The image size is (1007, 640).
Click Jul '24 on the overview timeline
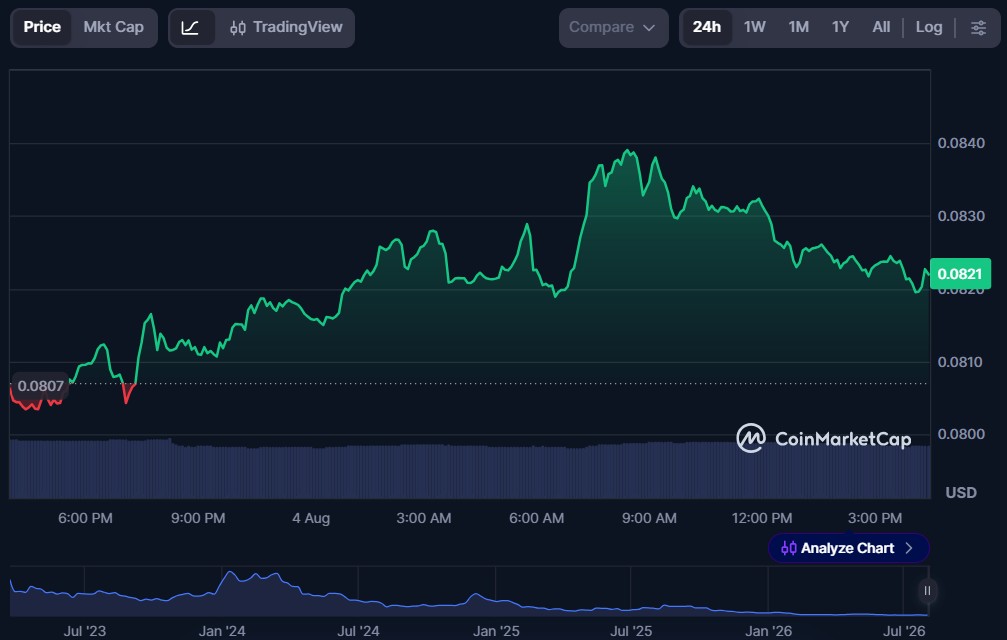(x=358, y=631)
